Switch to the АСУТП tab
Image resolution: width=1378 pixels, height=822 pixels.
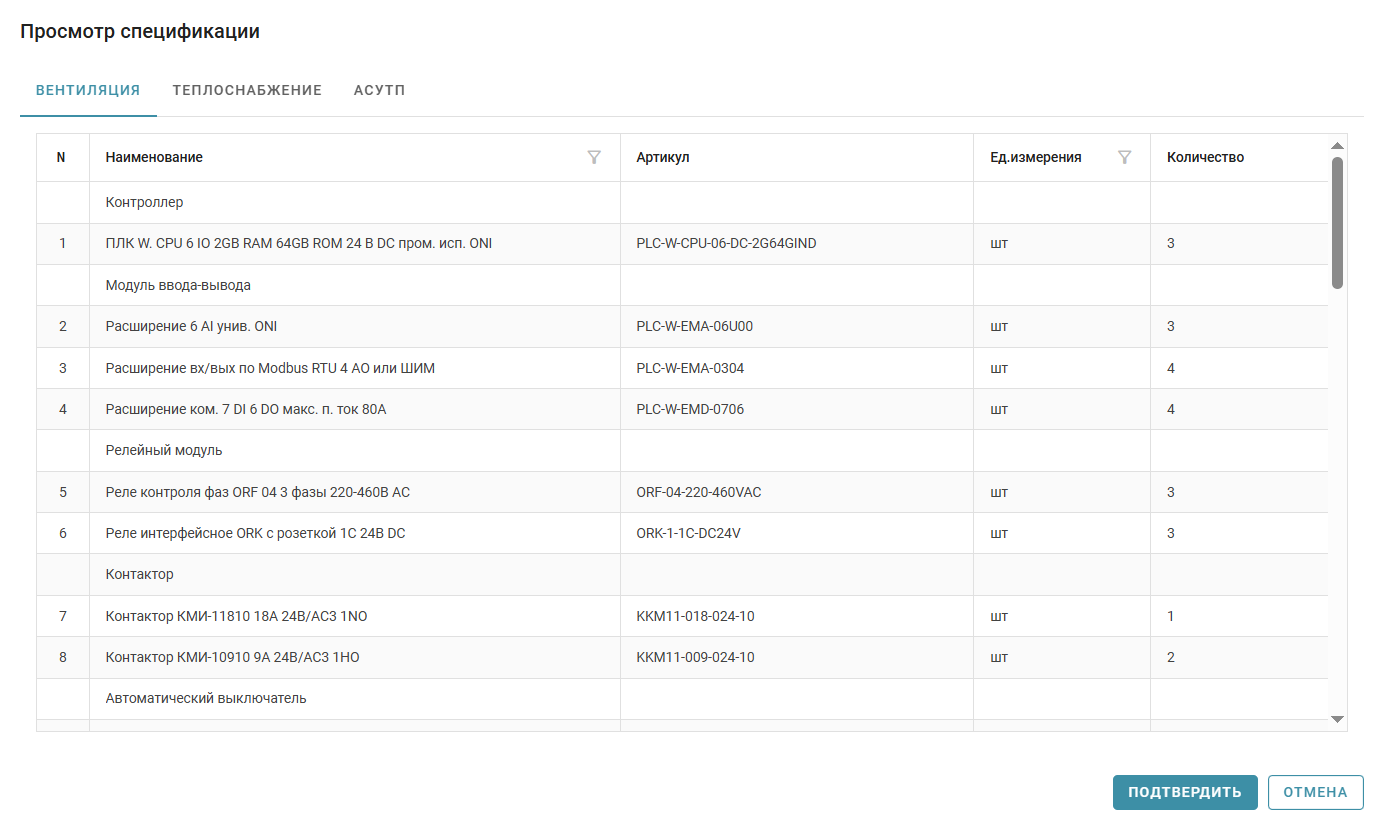[379, 90]
